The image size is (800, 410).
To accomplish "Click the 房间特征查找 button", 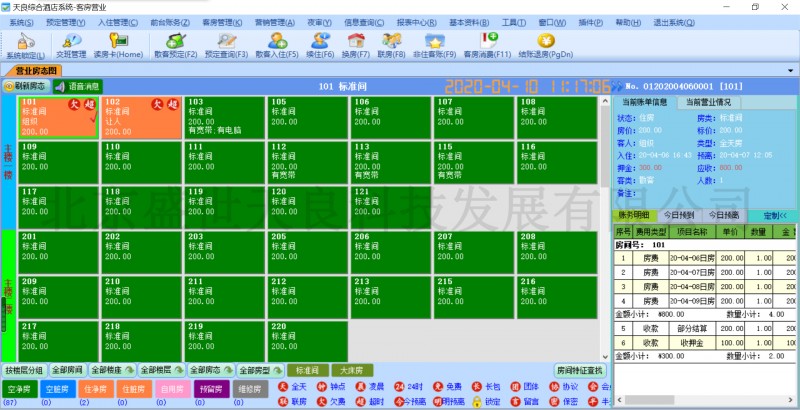I will 580,370.
